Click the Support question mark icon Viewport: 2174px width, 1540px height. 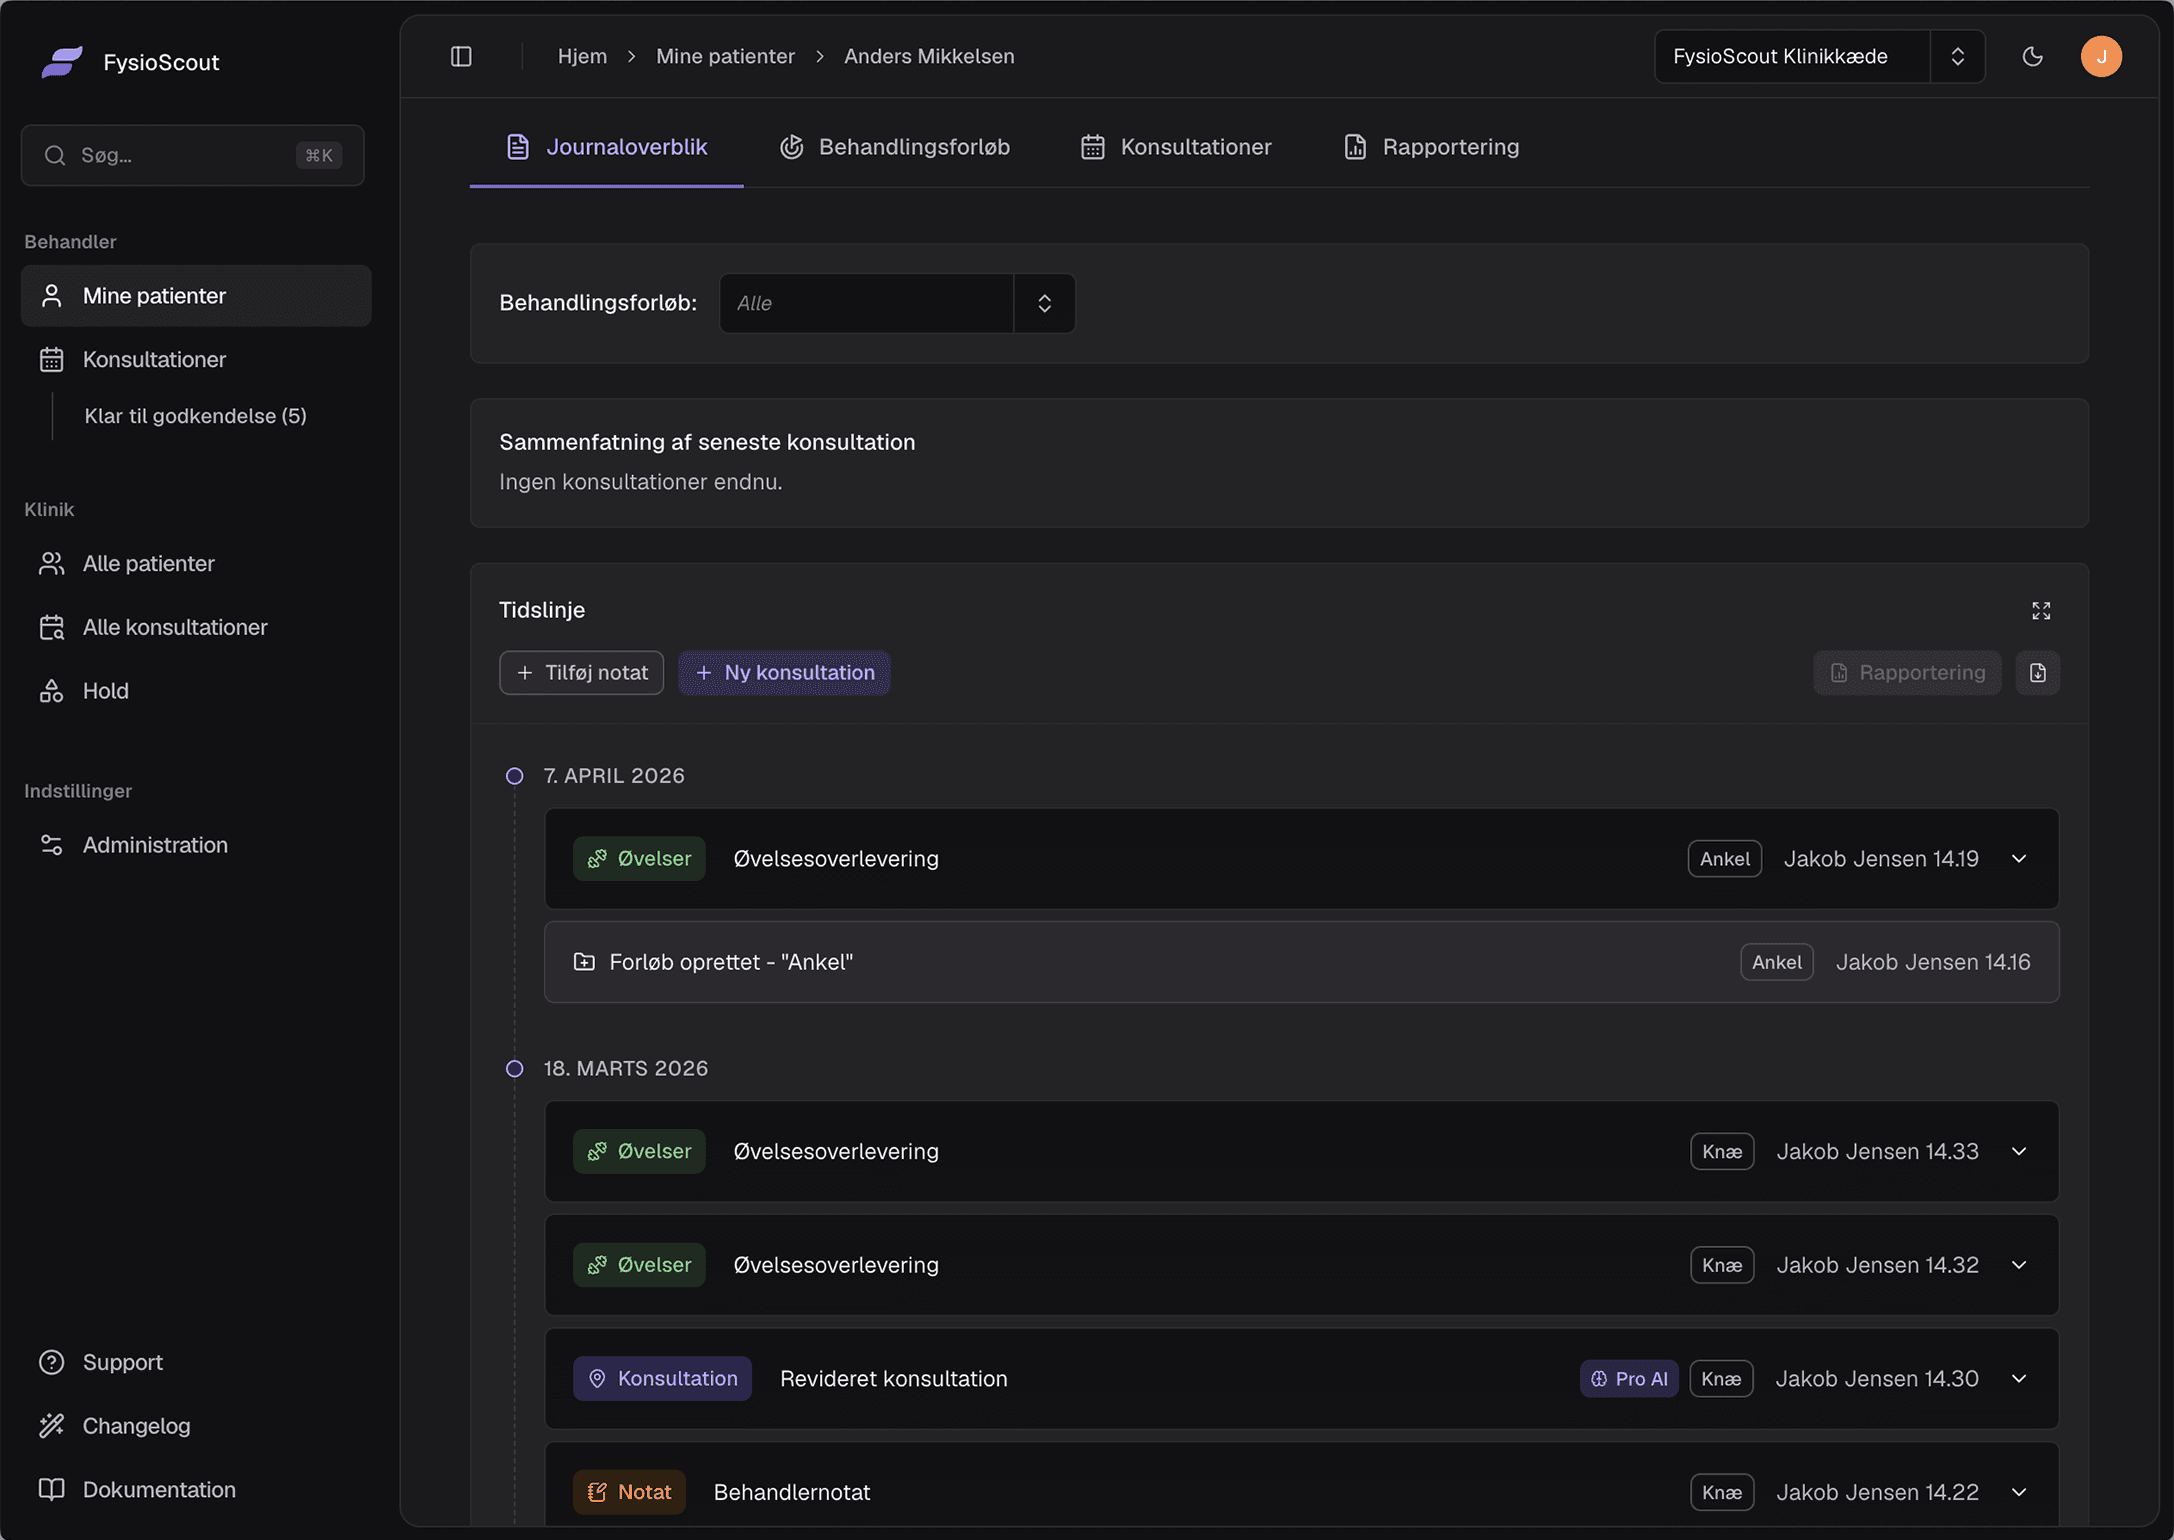tap(51, 1362)
